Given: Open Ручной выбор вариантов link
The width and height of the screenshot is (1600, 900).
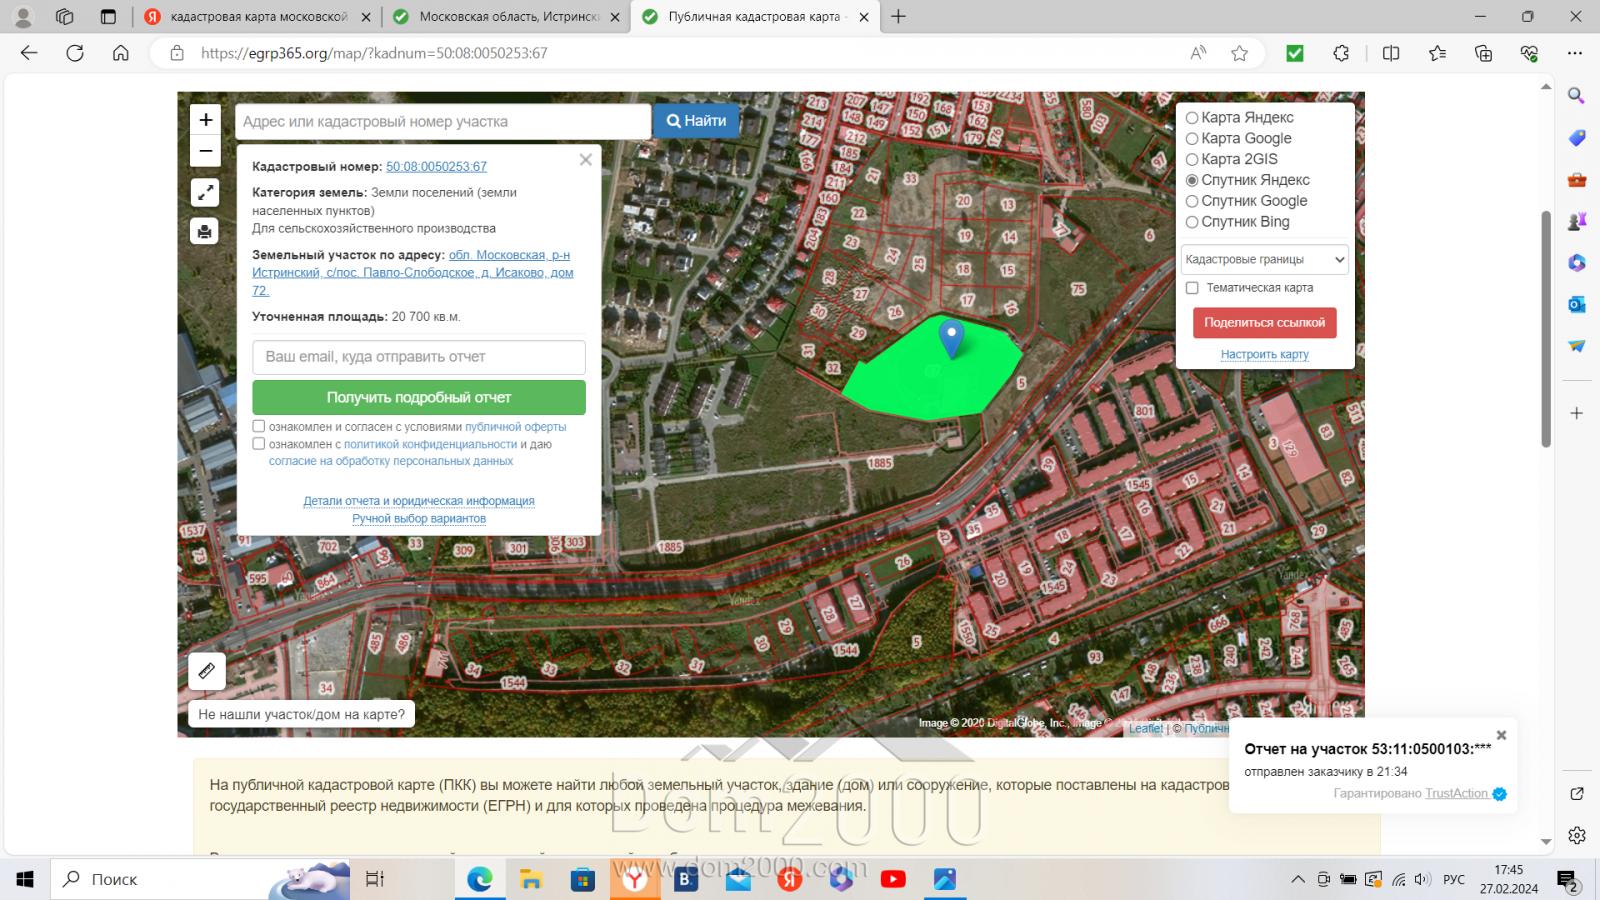Looking at the screenshot, I should click(x=419, y=518).
